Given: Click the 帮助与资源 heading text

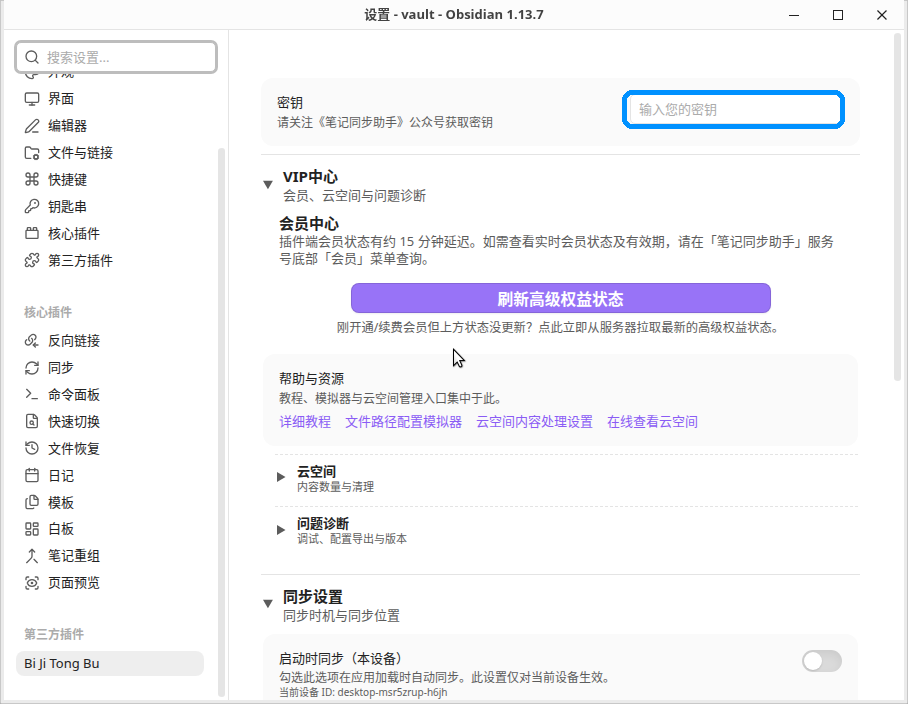Looking at the screenshot, I should [312, 379].
